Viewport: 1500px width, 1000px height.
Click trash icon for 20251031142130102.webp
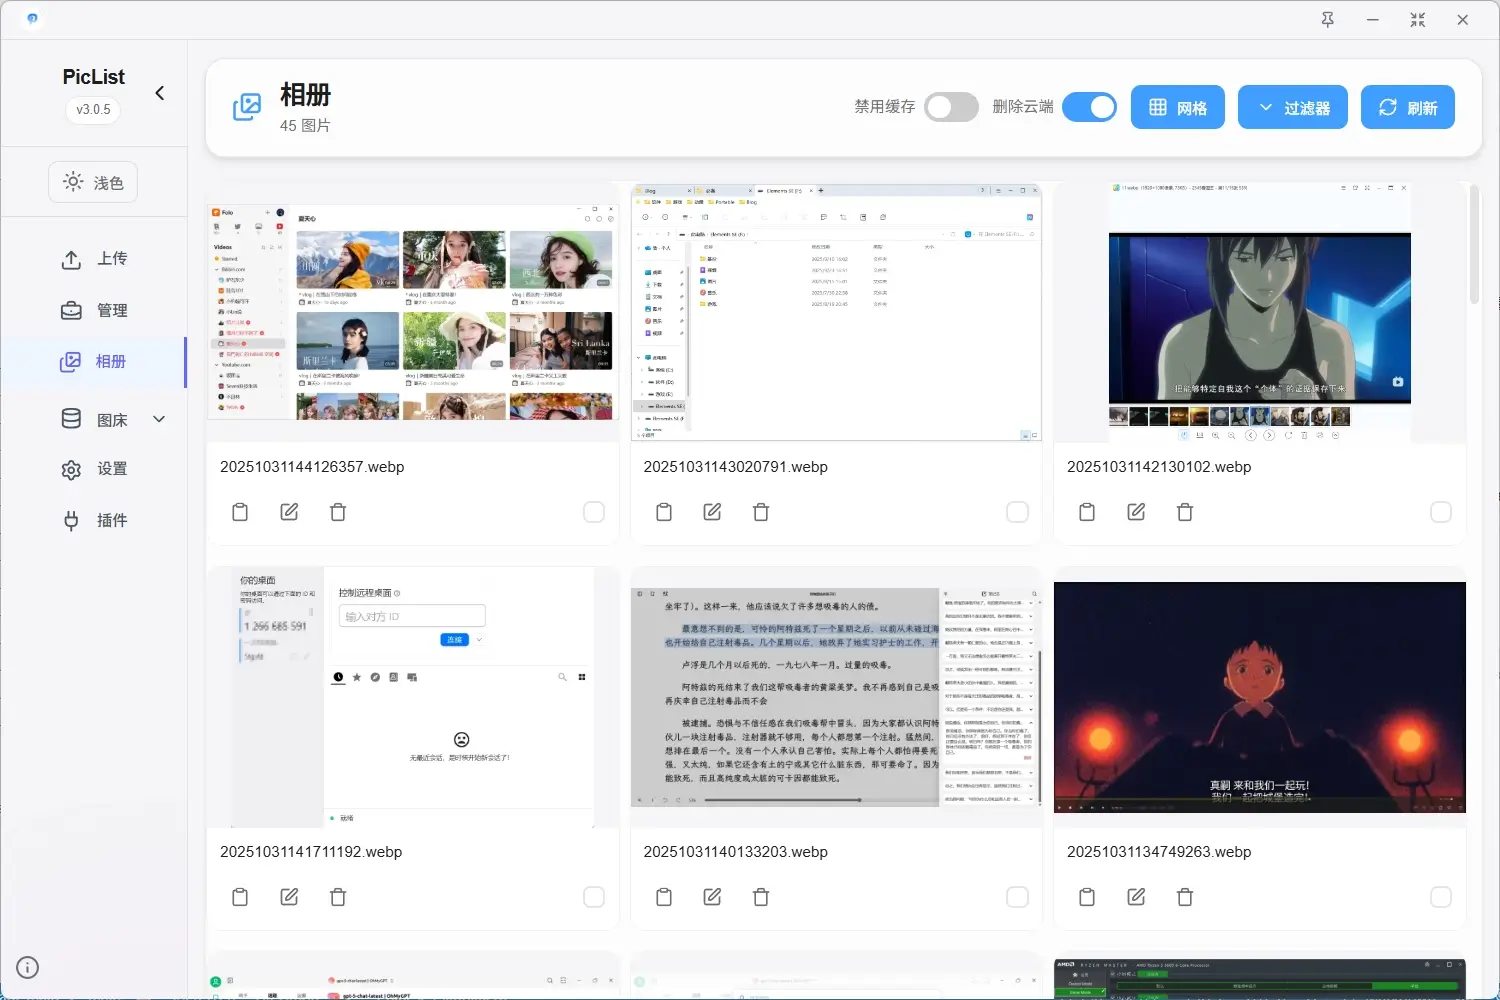click(1185, 512)
